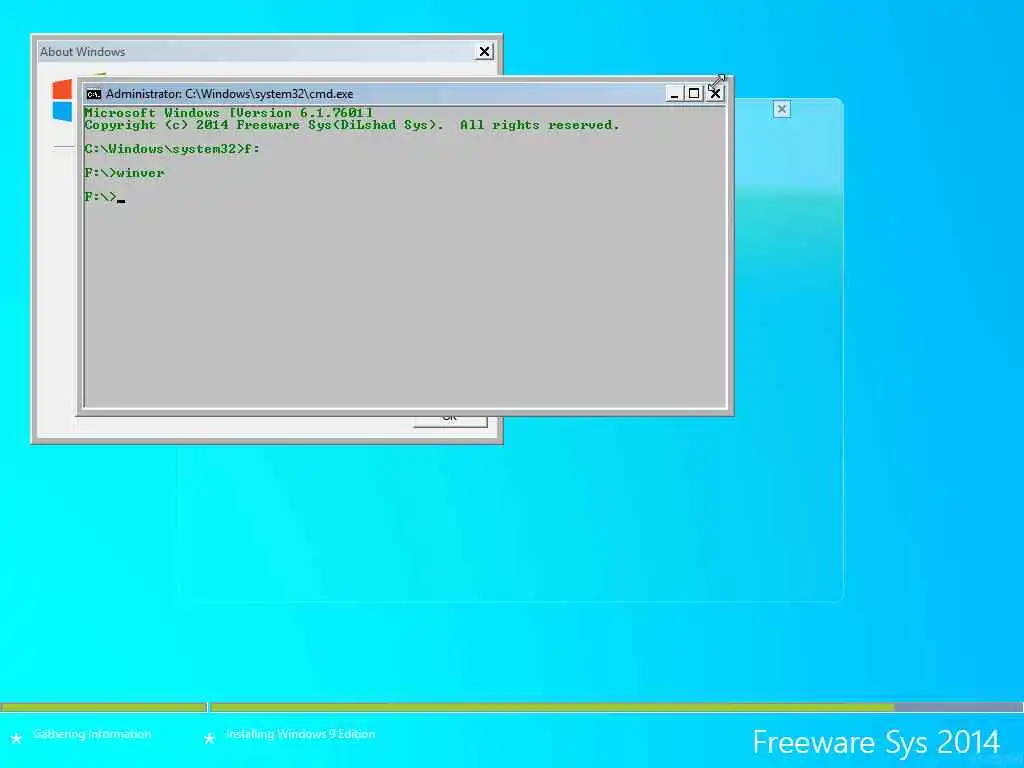
Task: Click the Freeware Sys 2014 branding text
Action: pyautogui.click(x=876, y=743)
